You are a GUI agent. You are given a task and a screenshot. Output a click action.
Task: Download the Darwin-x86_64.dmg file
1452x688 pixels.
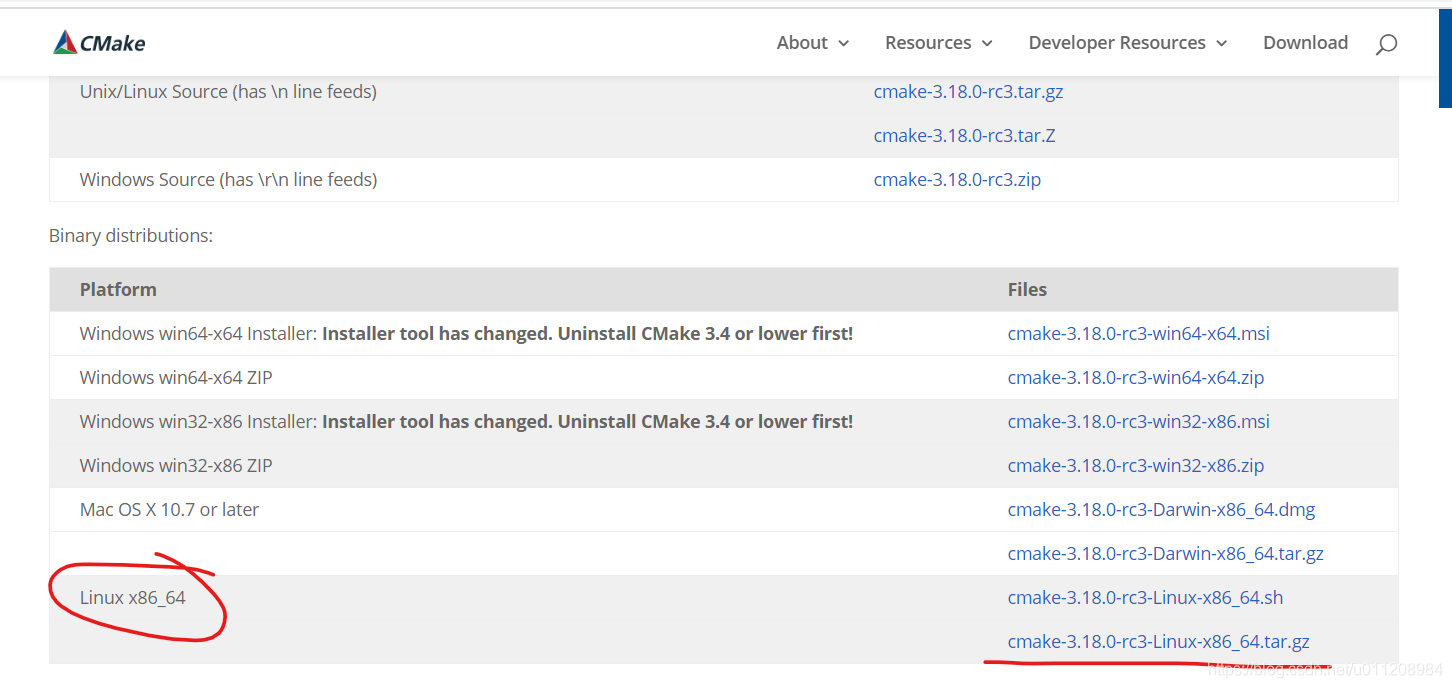pos(1161,510)
